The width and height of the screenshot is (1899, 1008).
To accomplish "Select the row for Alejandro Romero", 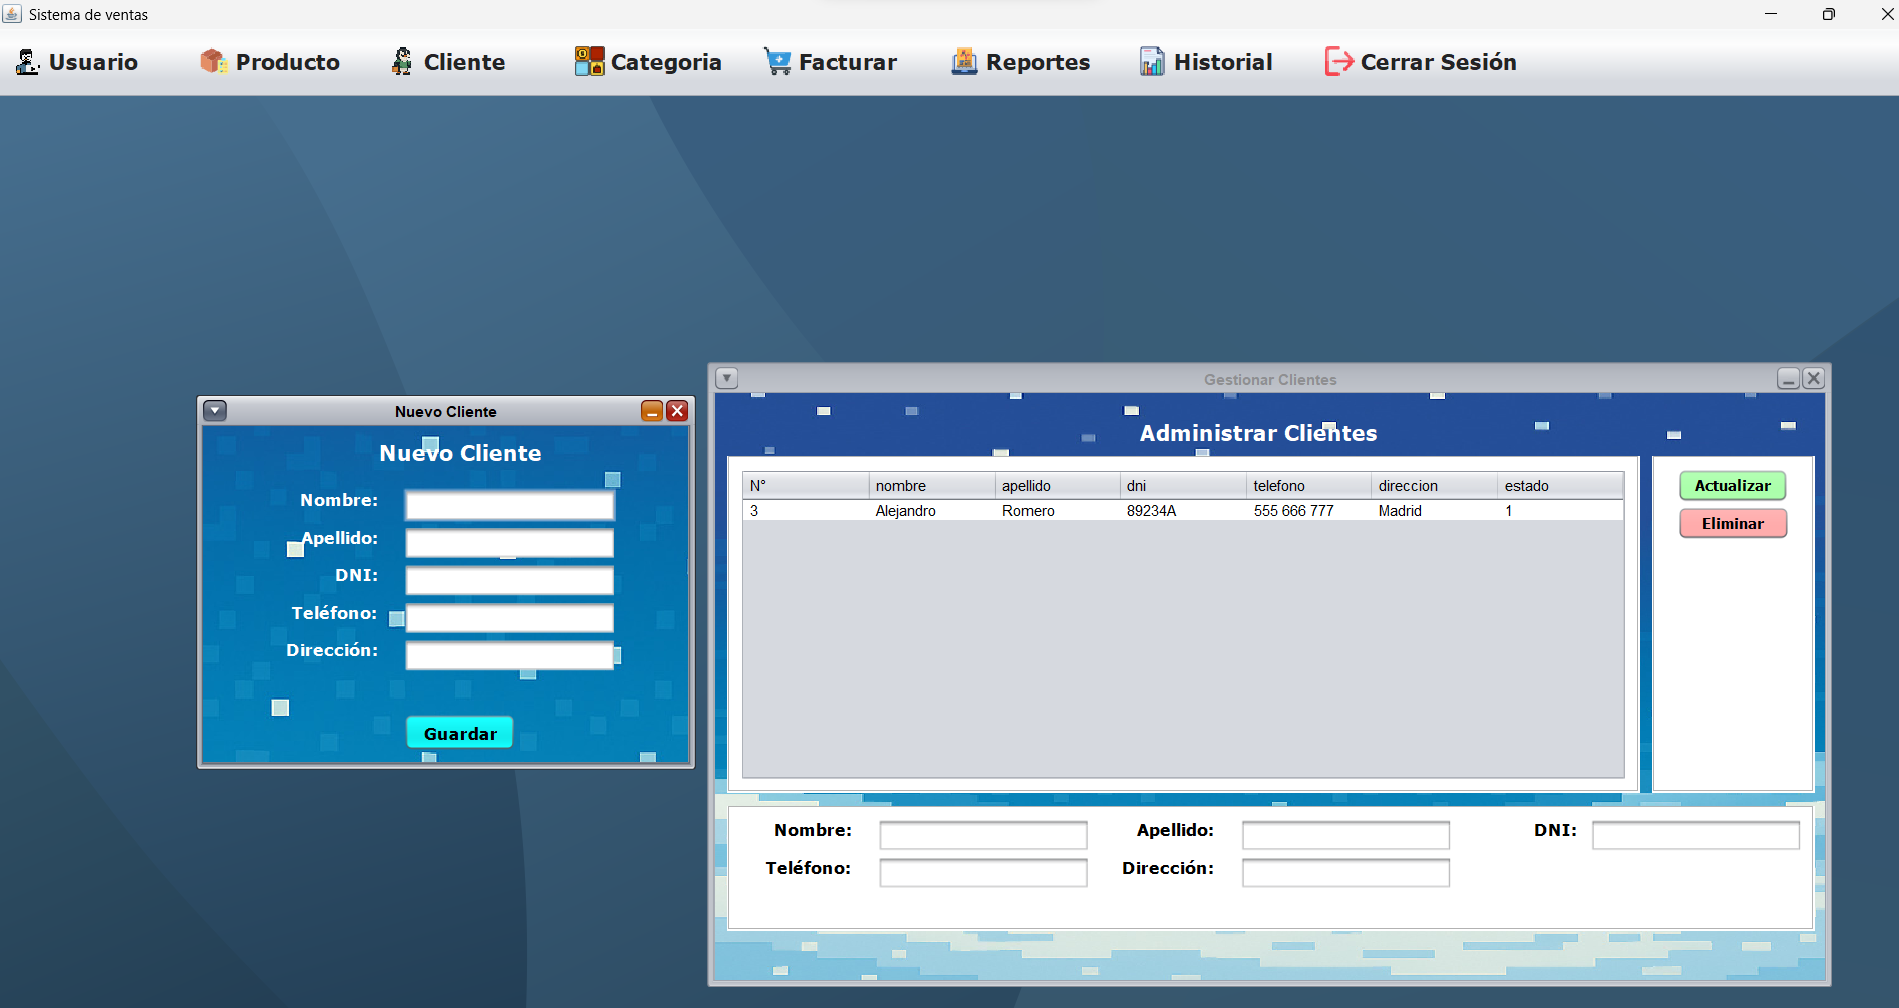I will click(1100, 510).
